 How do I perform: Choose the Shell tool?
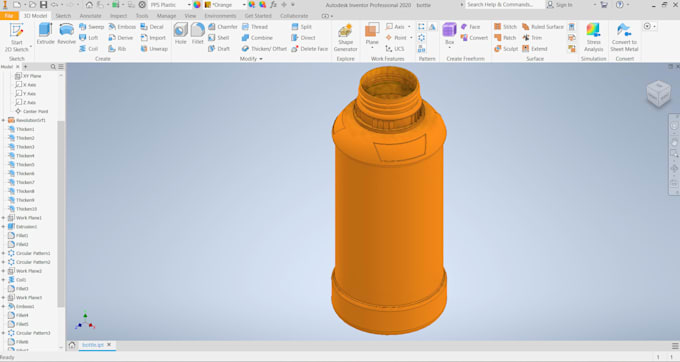[219, 38]
